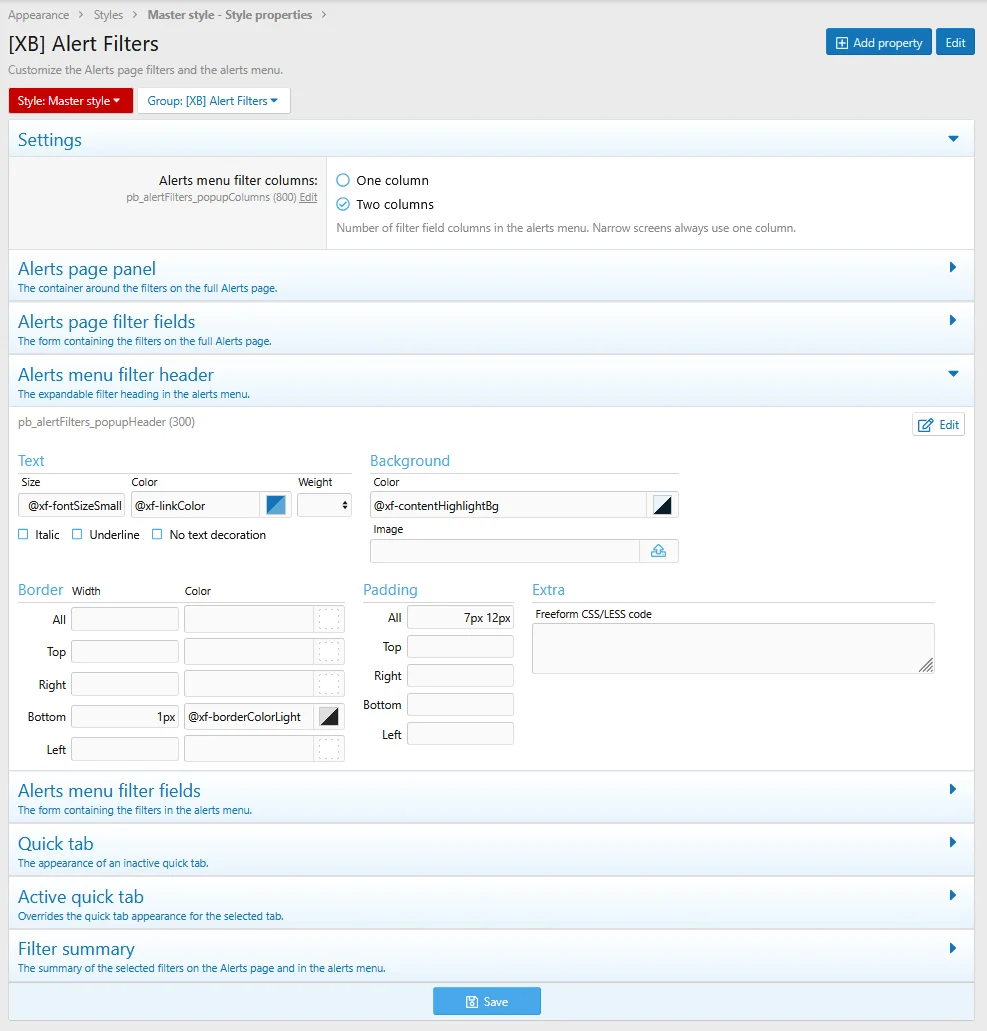Screen dimensions: 987x1031
Task: Go to the Appearance breadcrumb
Action: click(38, 14)
